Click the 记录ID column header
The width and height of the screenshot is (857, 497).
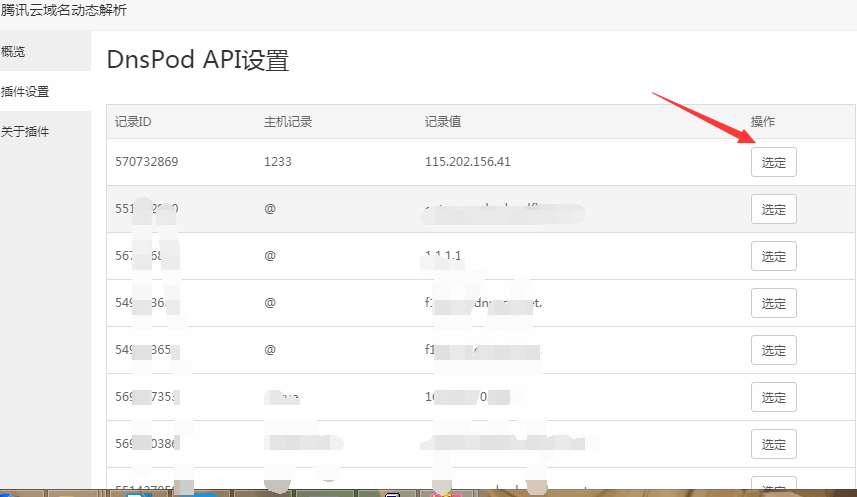(133, 121)
